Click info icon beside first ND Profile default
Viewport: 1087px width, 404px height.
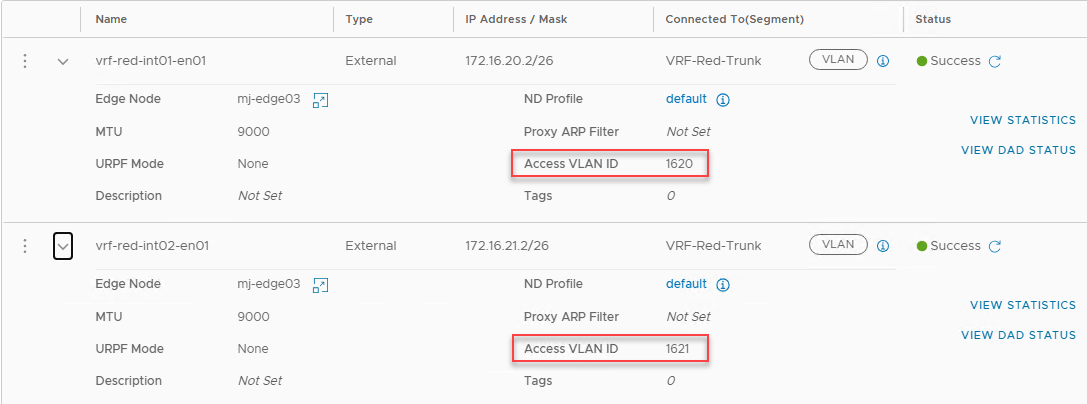coord(723,100)
